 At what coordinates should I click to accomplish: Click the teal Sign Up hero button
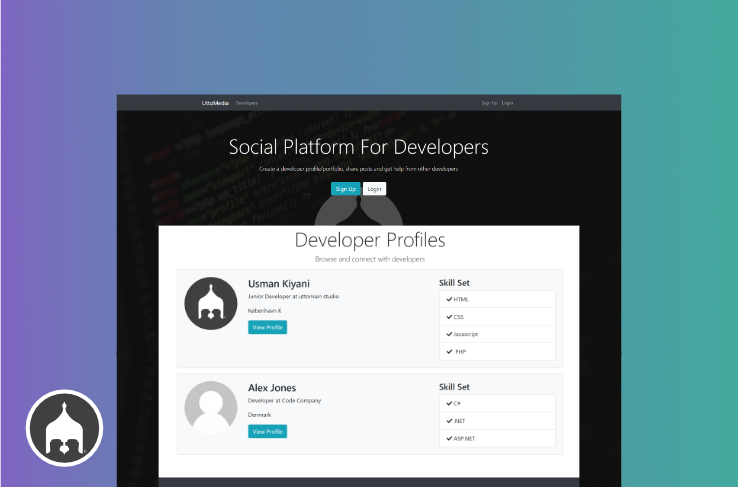pyautogui.click(x=345, y=189)
